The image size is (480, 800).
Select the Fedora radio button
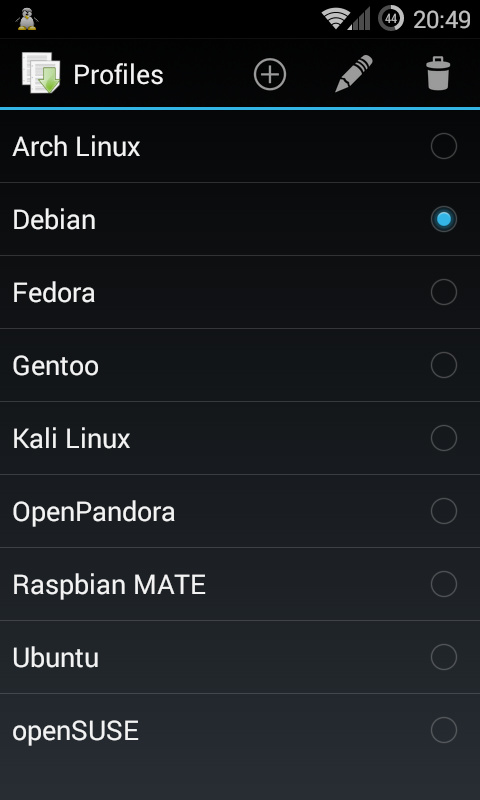point(444,292)
